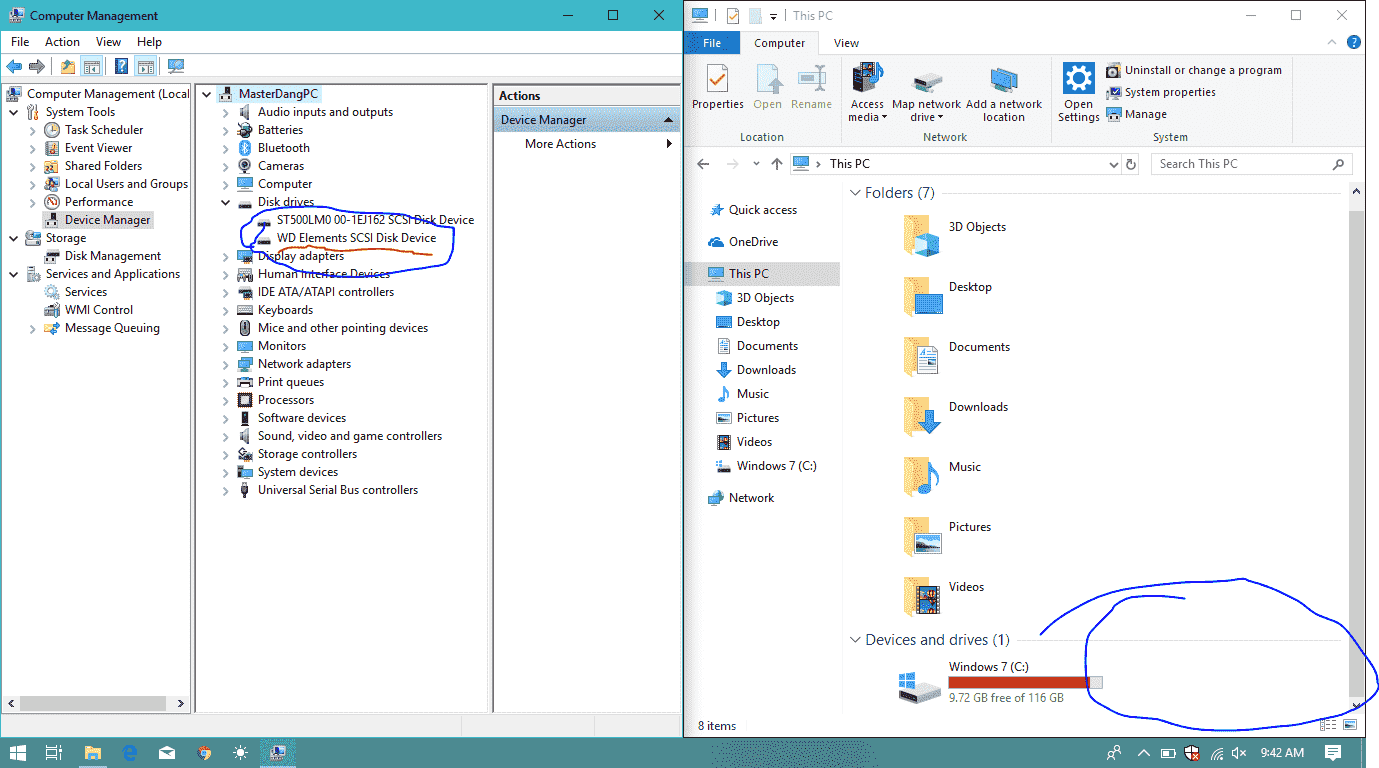Click Mice and other pointing devices

[342, 328]
